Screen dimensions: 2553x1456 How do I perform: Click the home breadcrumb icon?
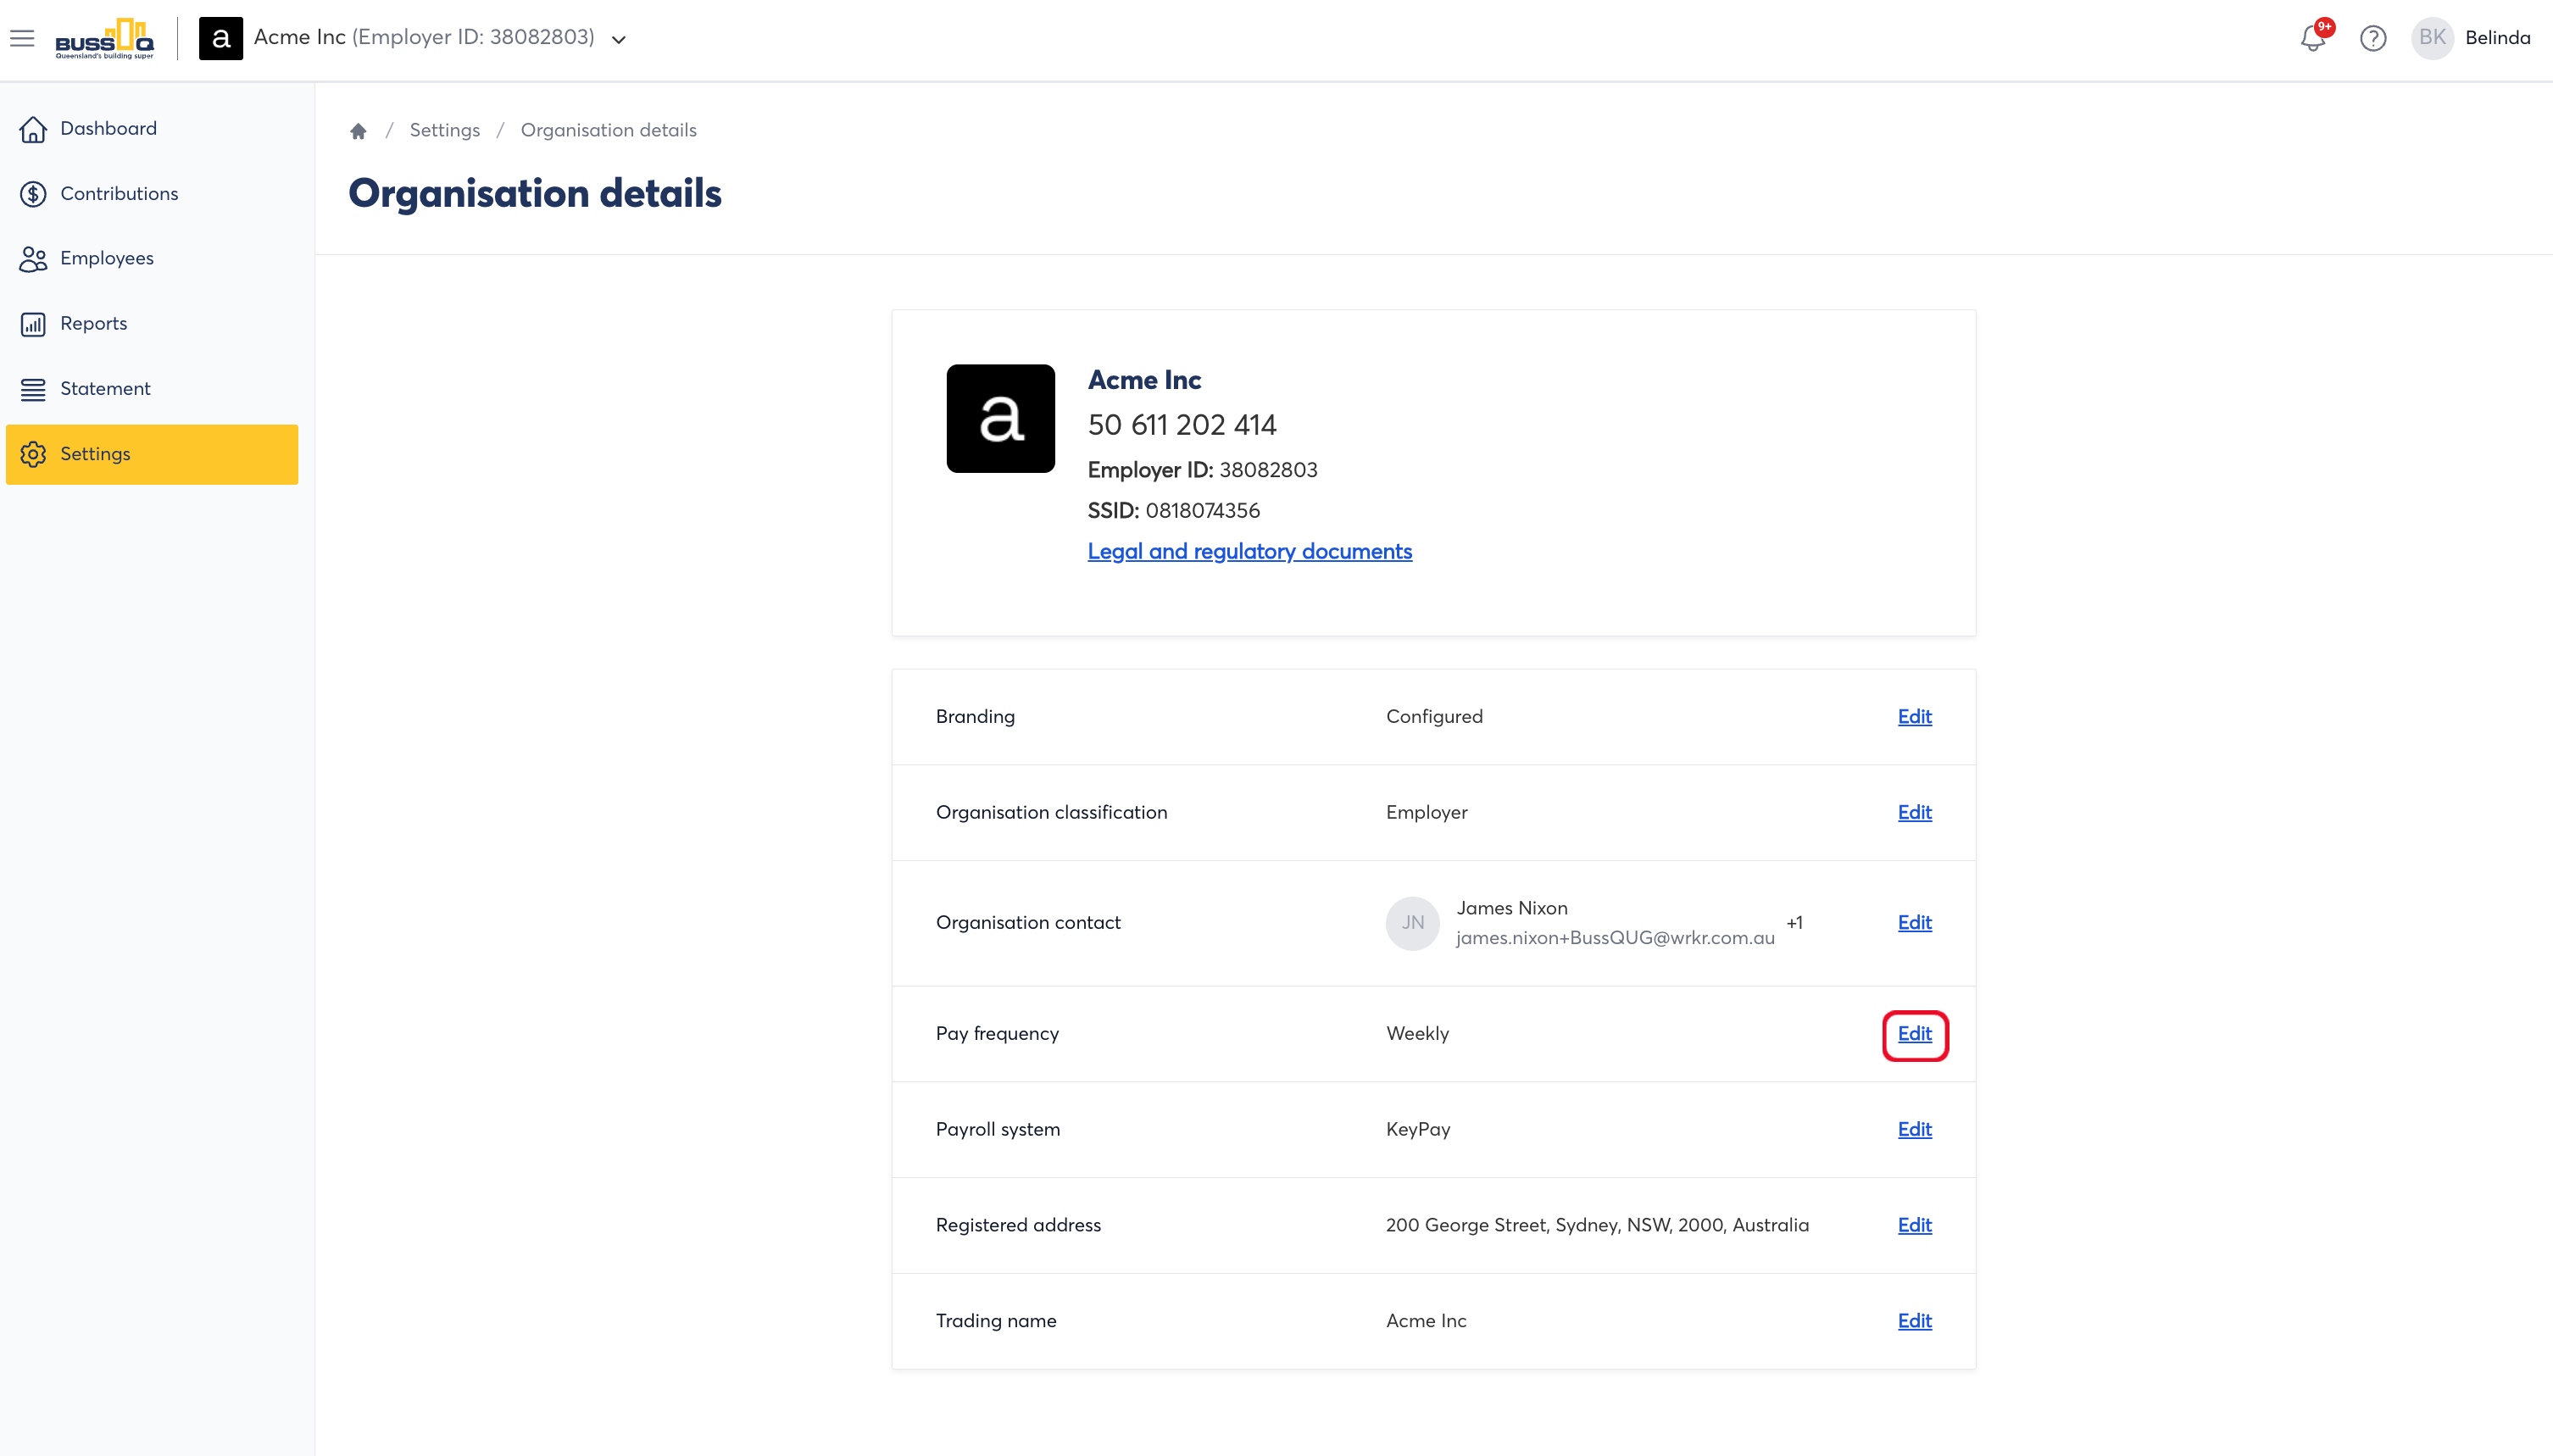[358, 131]
